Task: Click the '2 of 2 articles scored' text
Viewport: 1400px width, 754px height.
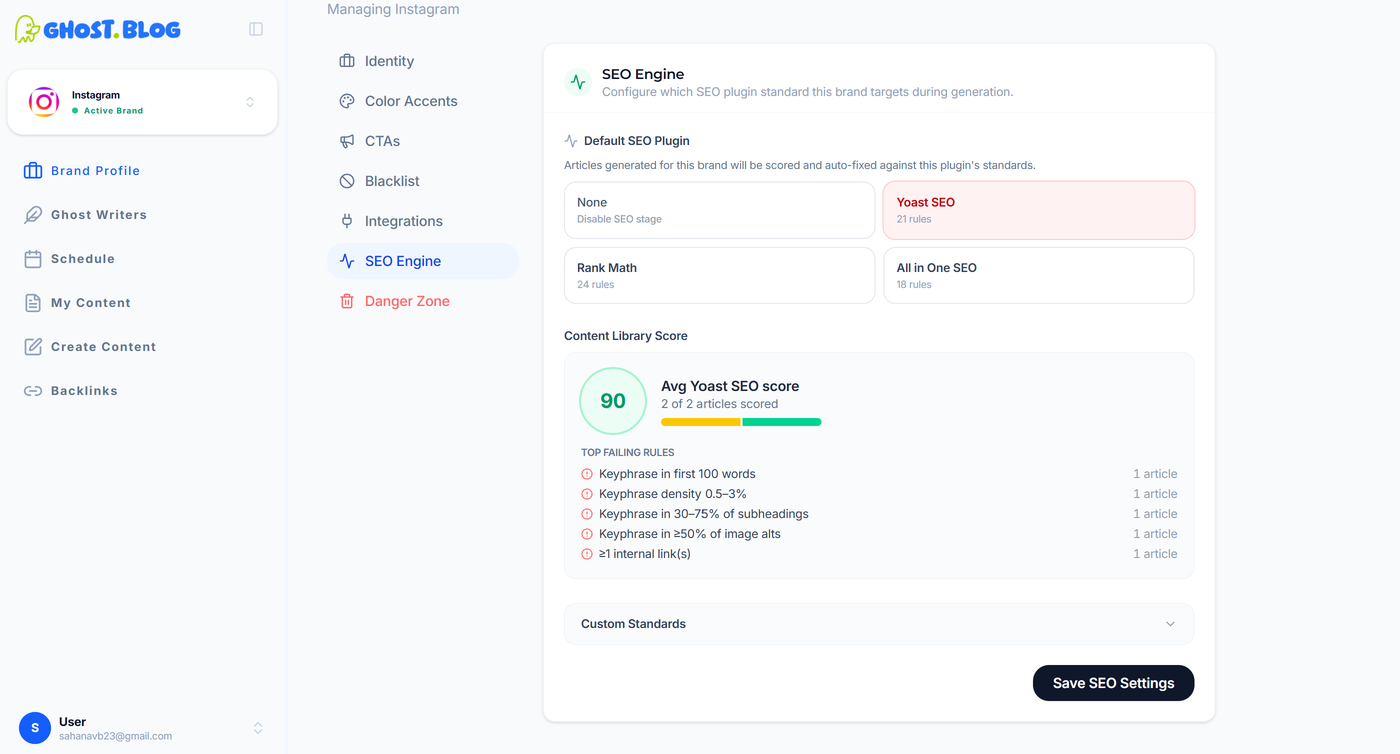Action: click(x=719, y=404)
